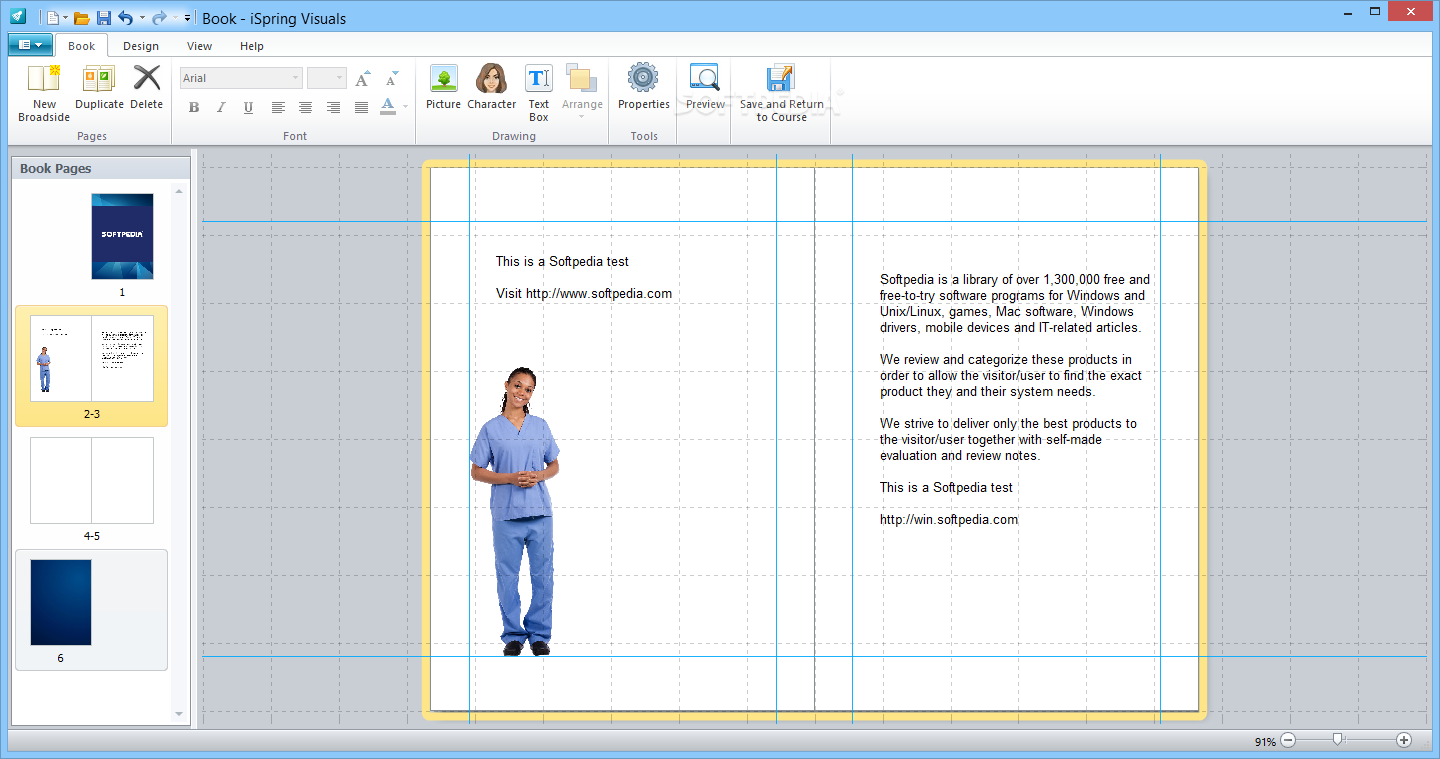Click up arrow of Book Pages scrollbar
1440x759 pixels.
[x=180, y=190]
